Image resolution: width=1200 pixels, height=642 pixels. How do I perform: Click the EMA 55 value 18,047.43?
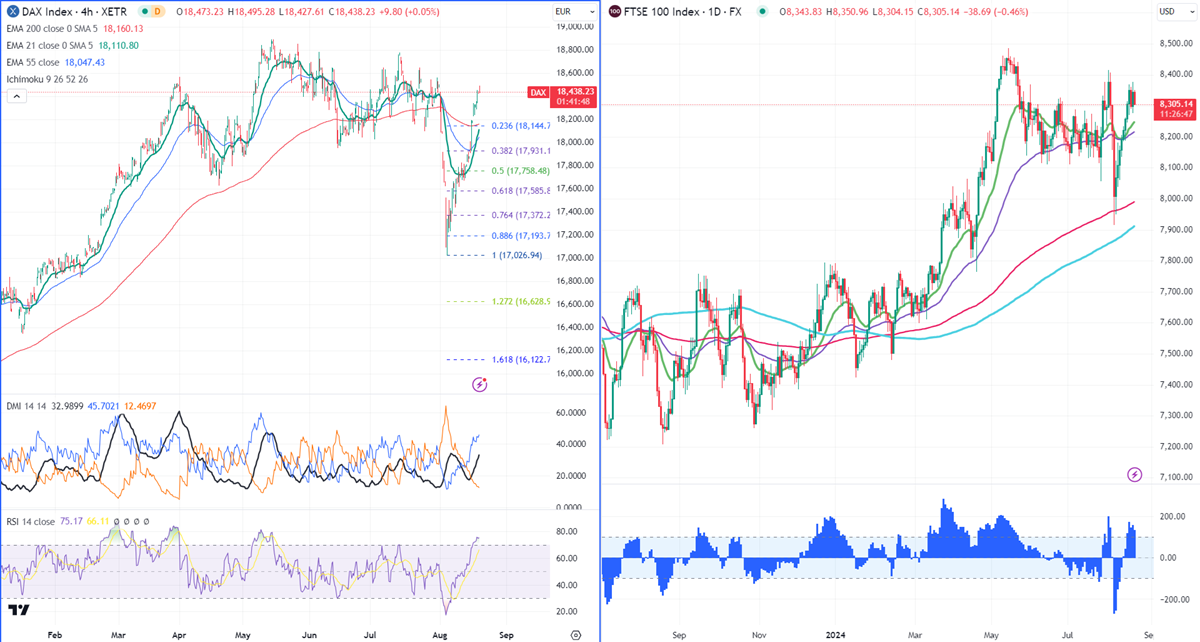coord(84,62)
